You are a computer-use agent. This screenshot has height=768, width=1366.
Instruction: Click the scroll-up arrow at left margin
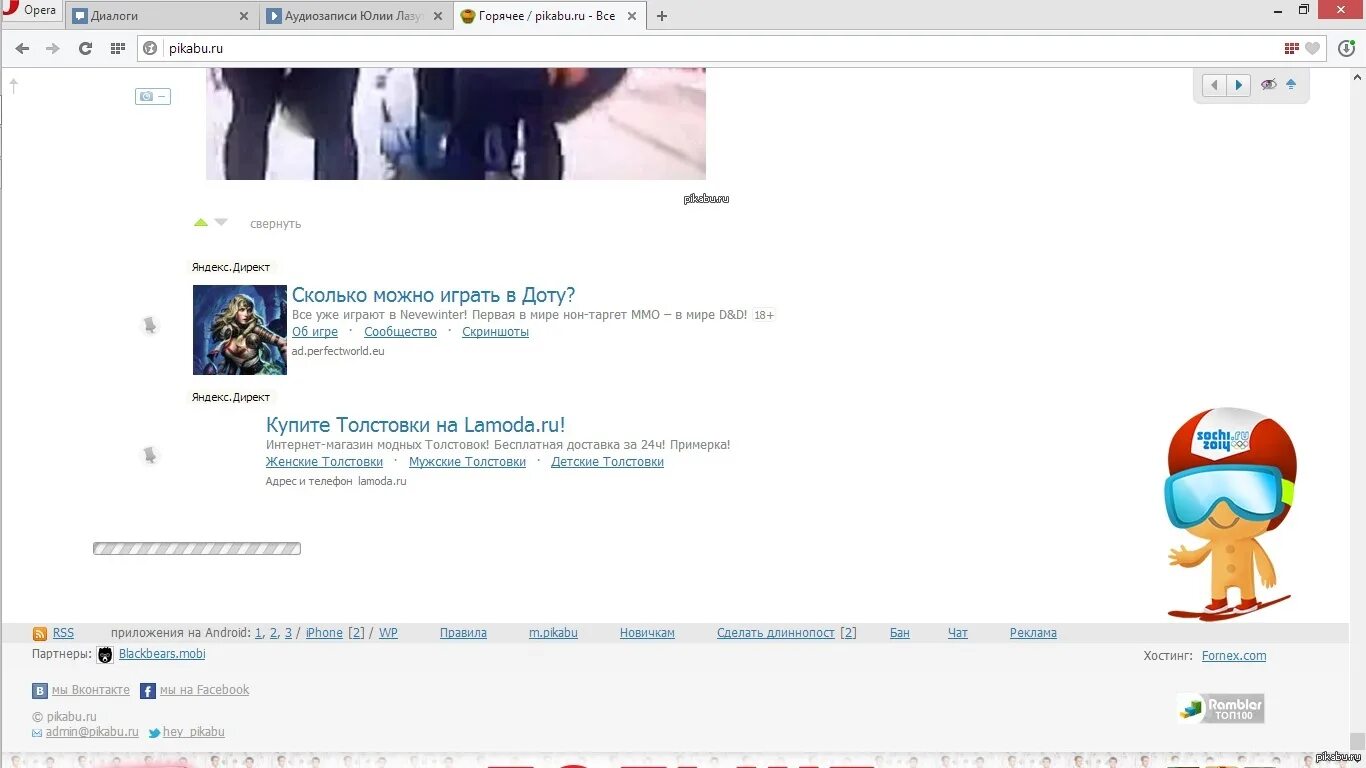(x=14, y=86)
